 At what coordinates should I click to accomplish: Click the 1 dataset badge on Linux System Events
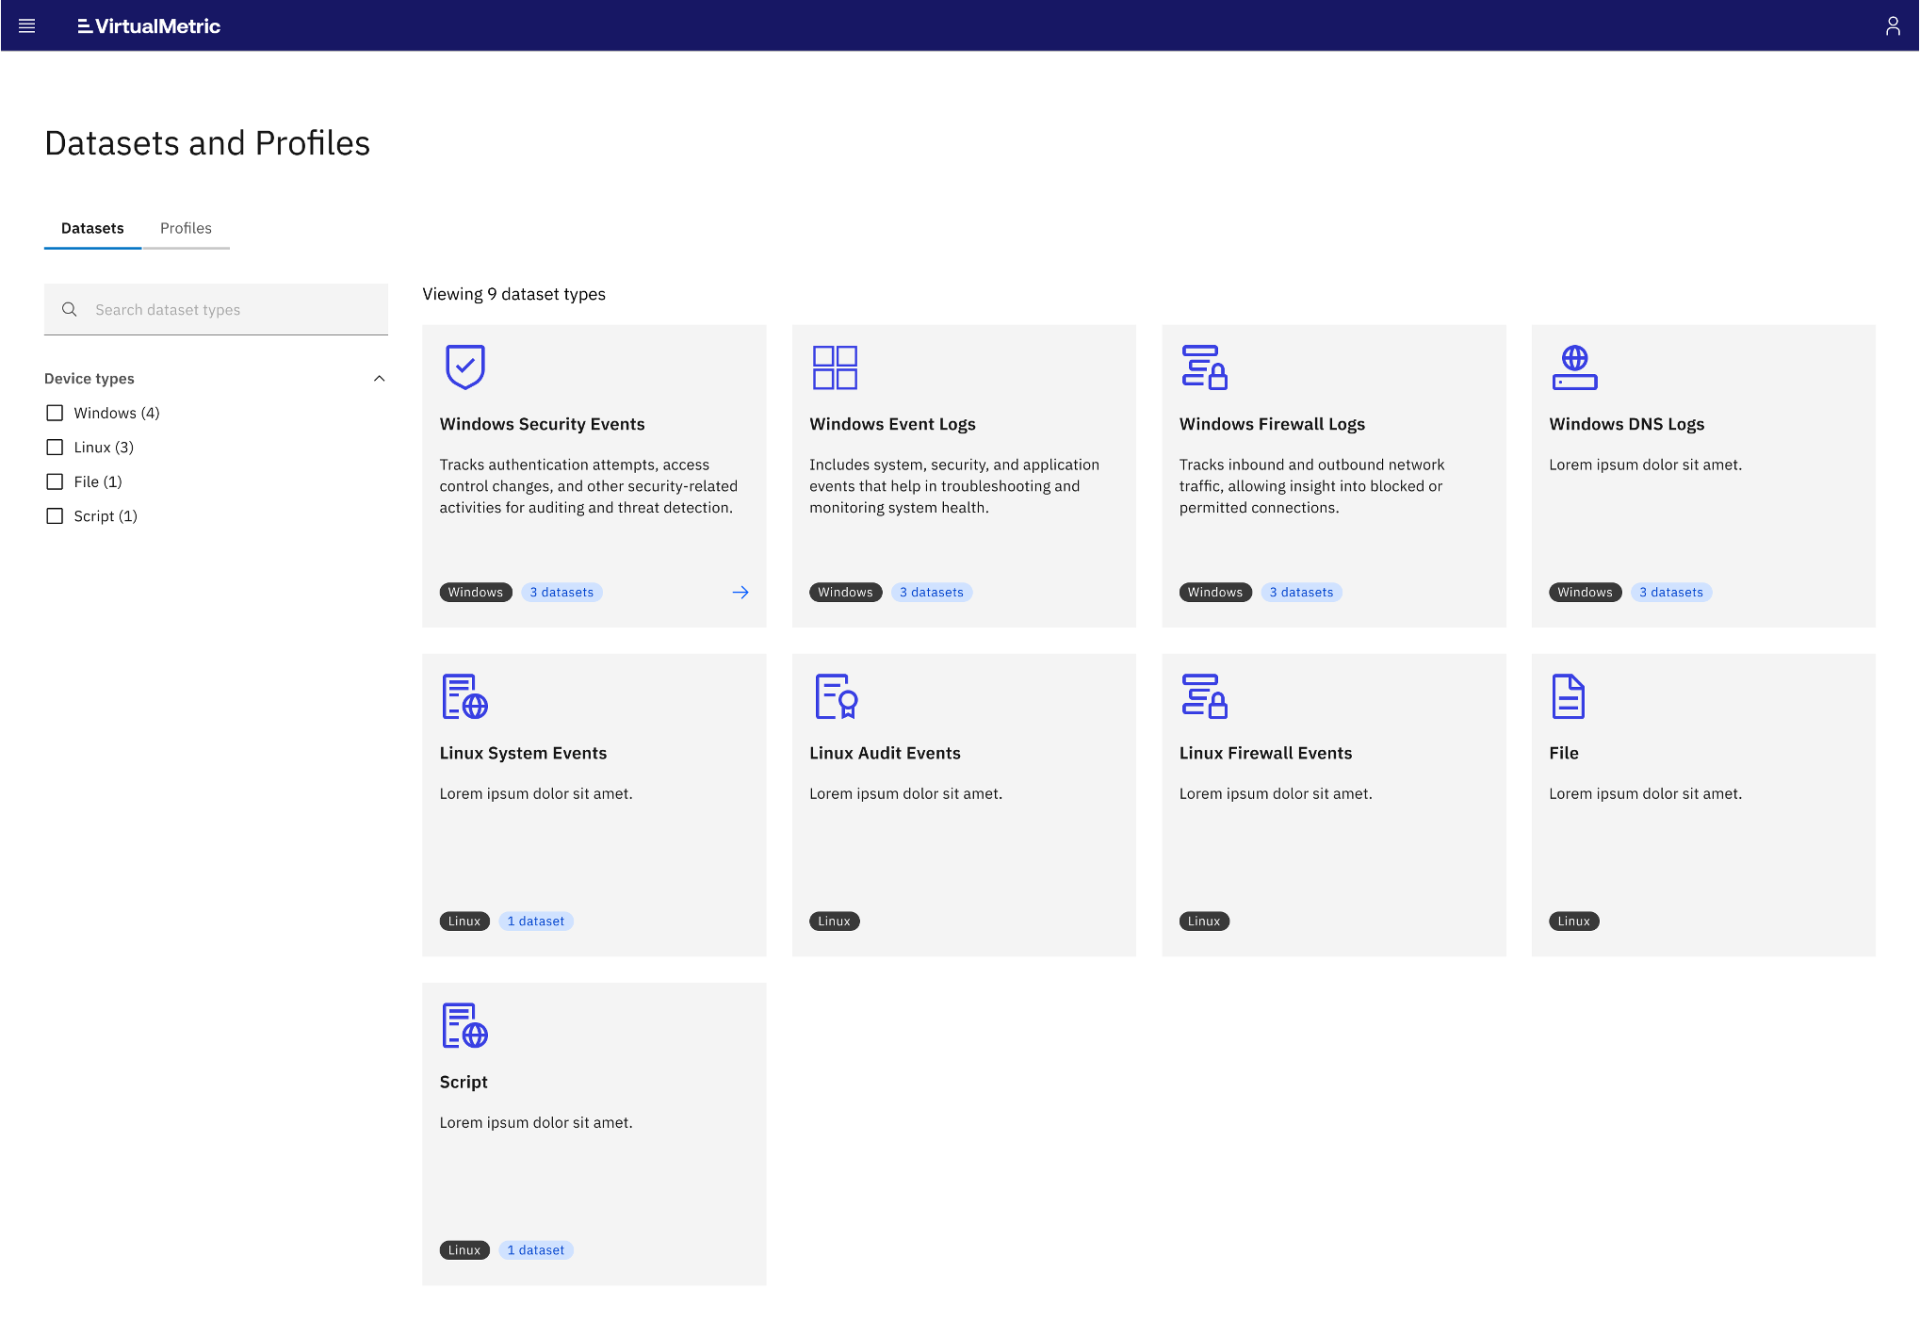(536, 920)
